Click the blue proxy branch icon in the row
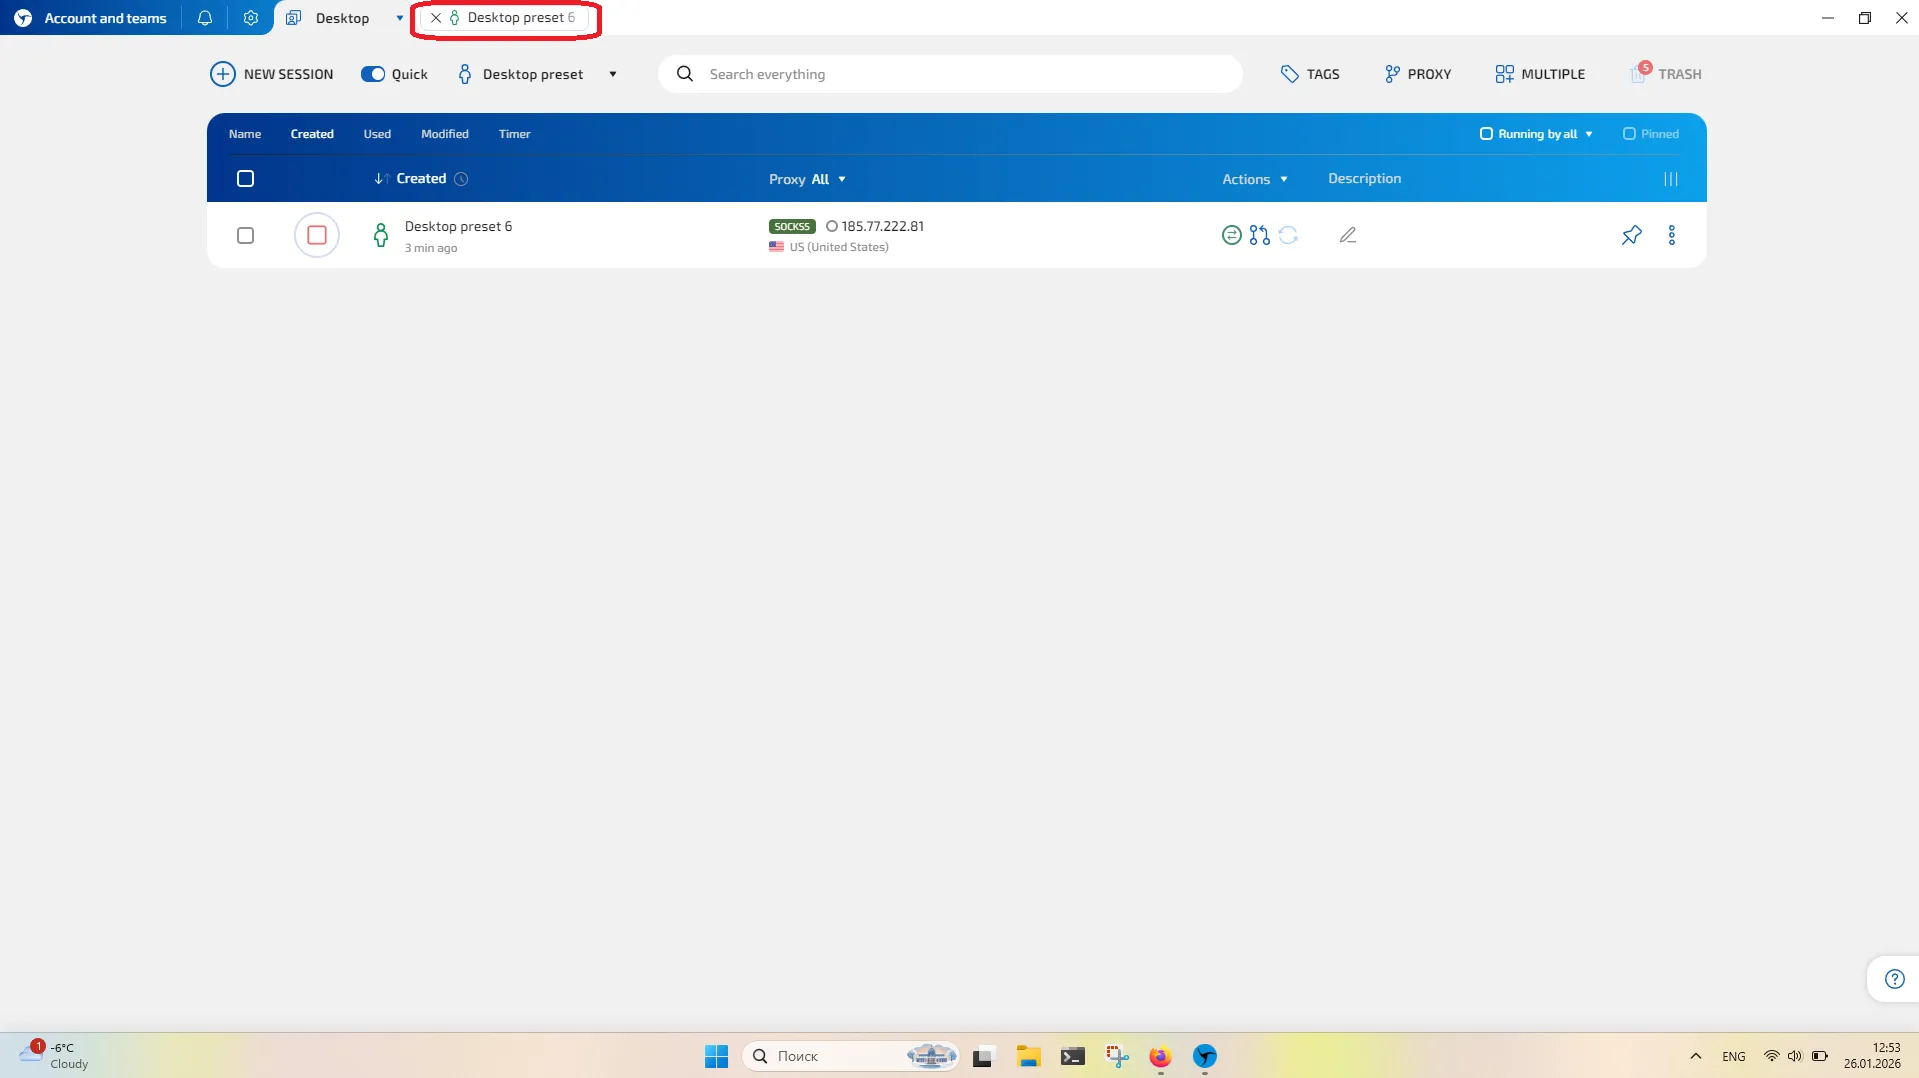Viewport: 1919px width, 1078px height. coord(1260,235)
